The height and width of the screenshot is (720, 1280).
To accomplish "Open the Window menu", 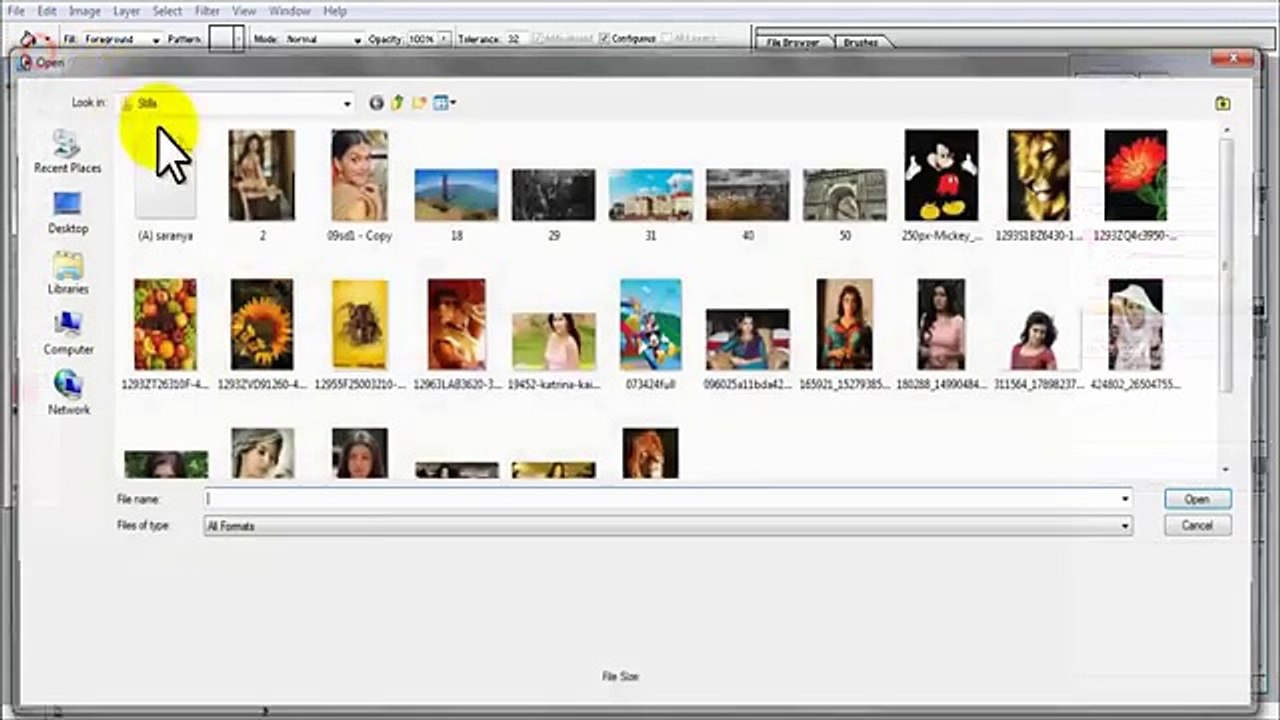I will [x=290, y=11].
